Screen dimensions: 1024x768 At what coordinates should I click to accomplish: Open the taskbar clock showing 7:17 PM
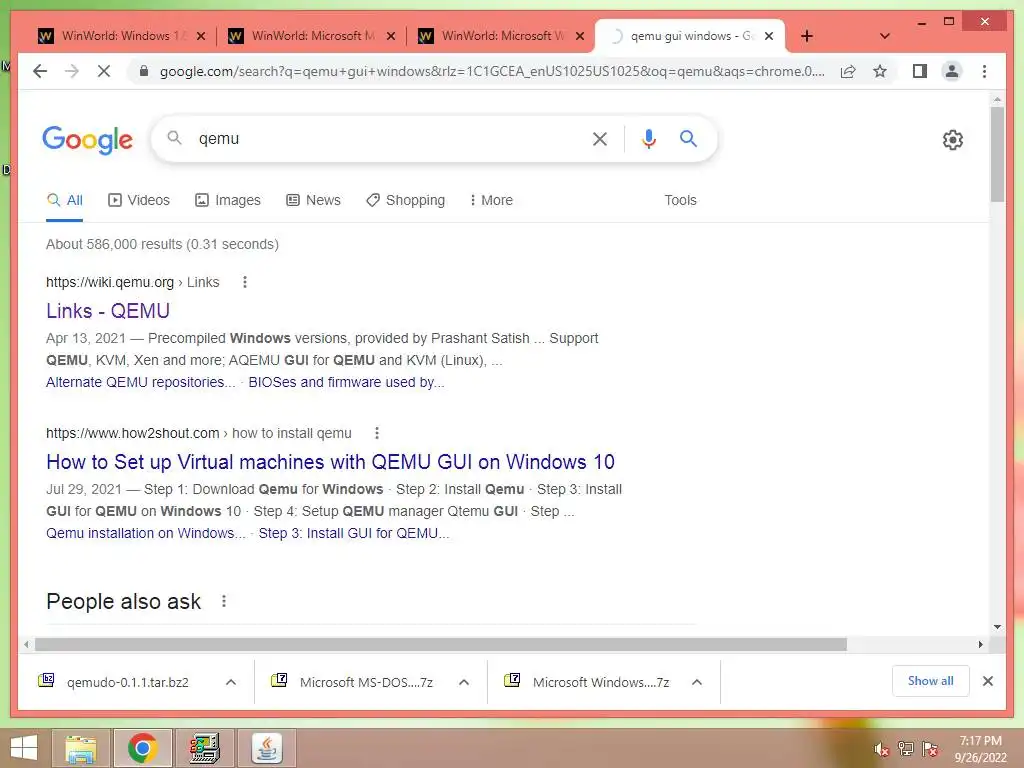980,749
